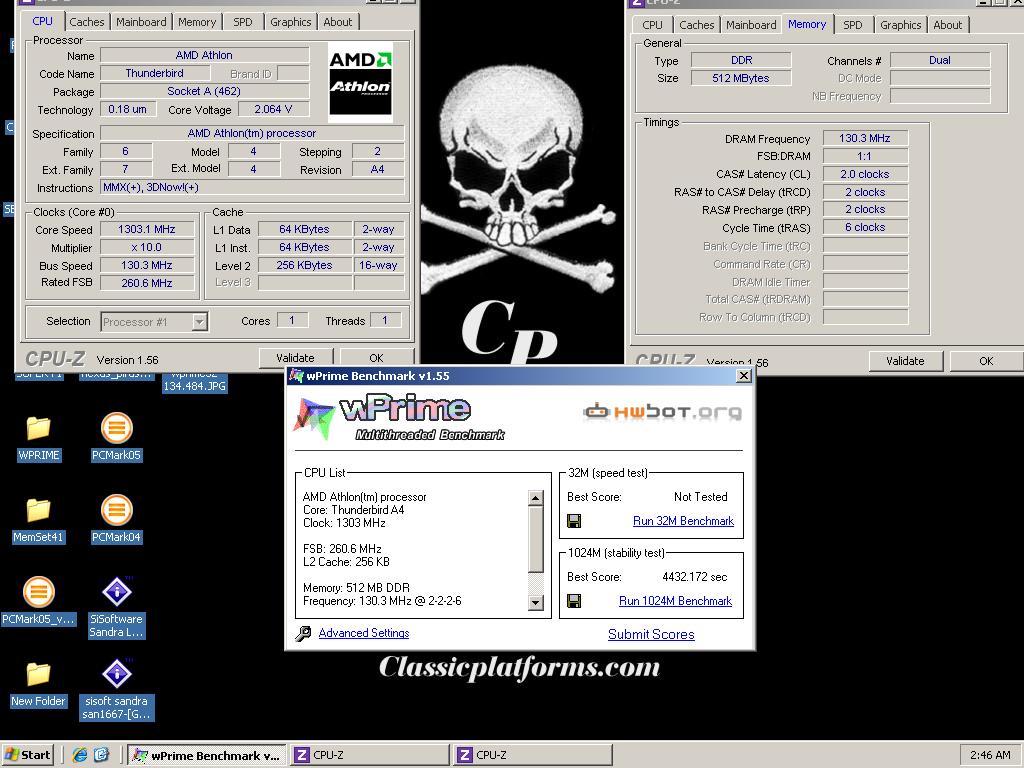Select the 134.484.JPG desktop file
1024x768 pixels.
click(x=195, y=385)
